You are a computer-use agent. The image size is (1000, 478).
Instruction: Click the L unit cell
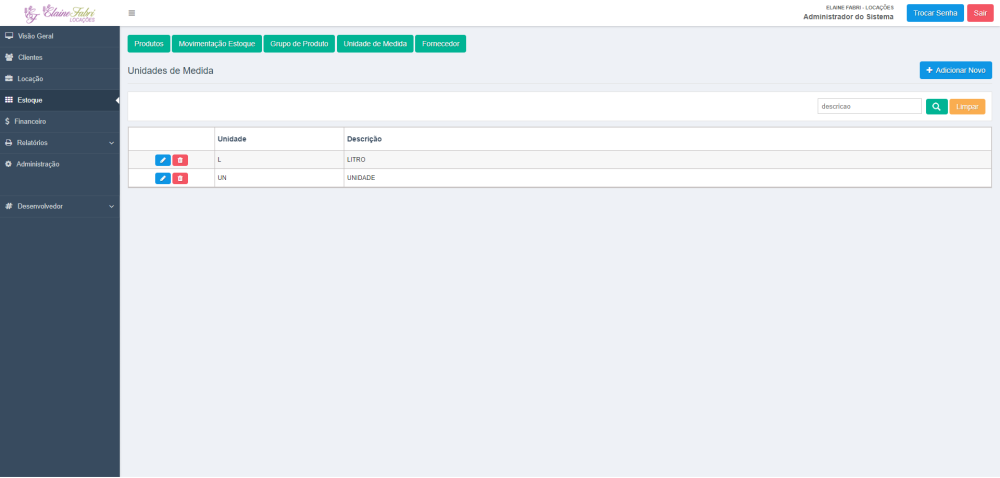[x=279, y=160]
